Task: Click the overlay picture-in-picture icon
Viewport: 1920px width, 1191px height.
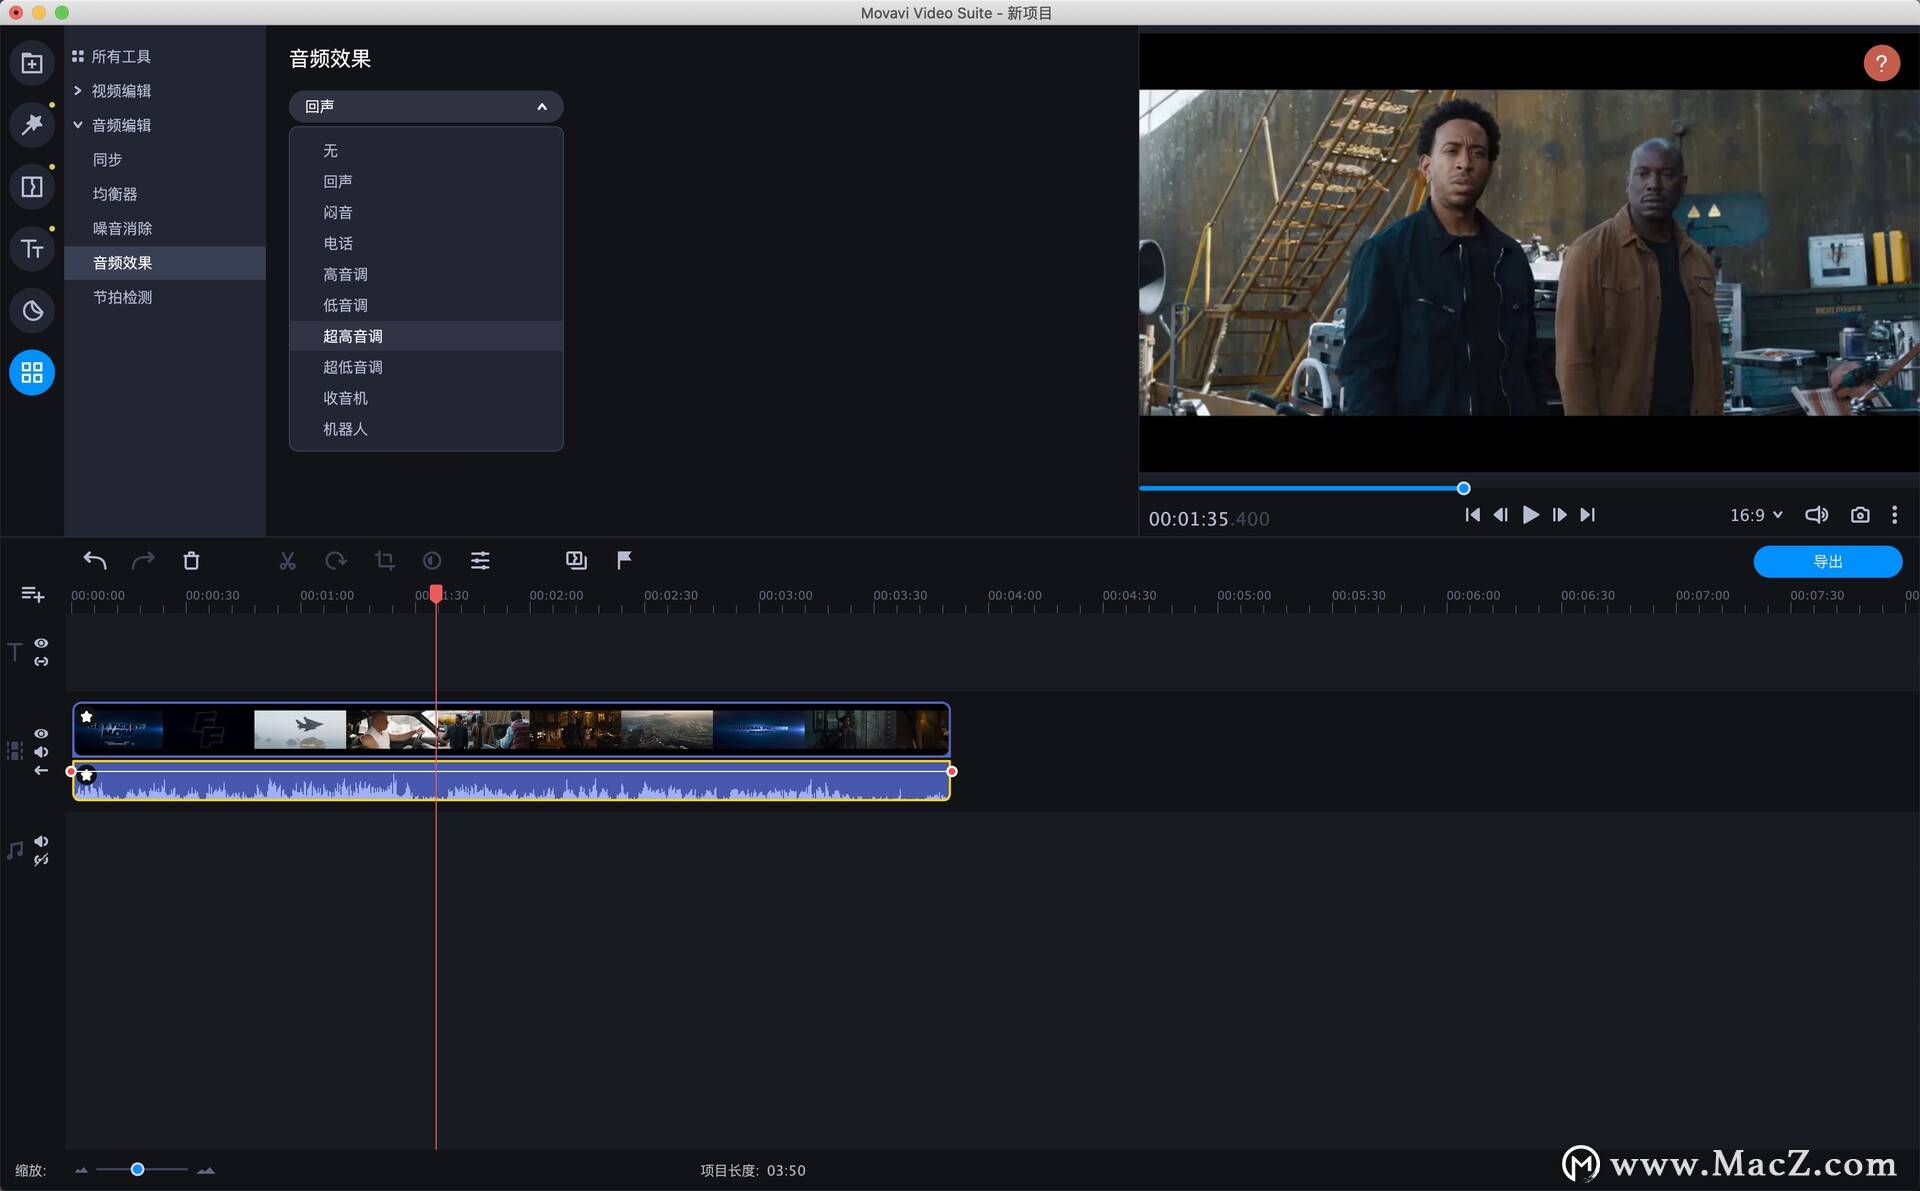Action: [x=576, y=561]
